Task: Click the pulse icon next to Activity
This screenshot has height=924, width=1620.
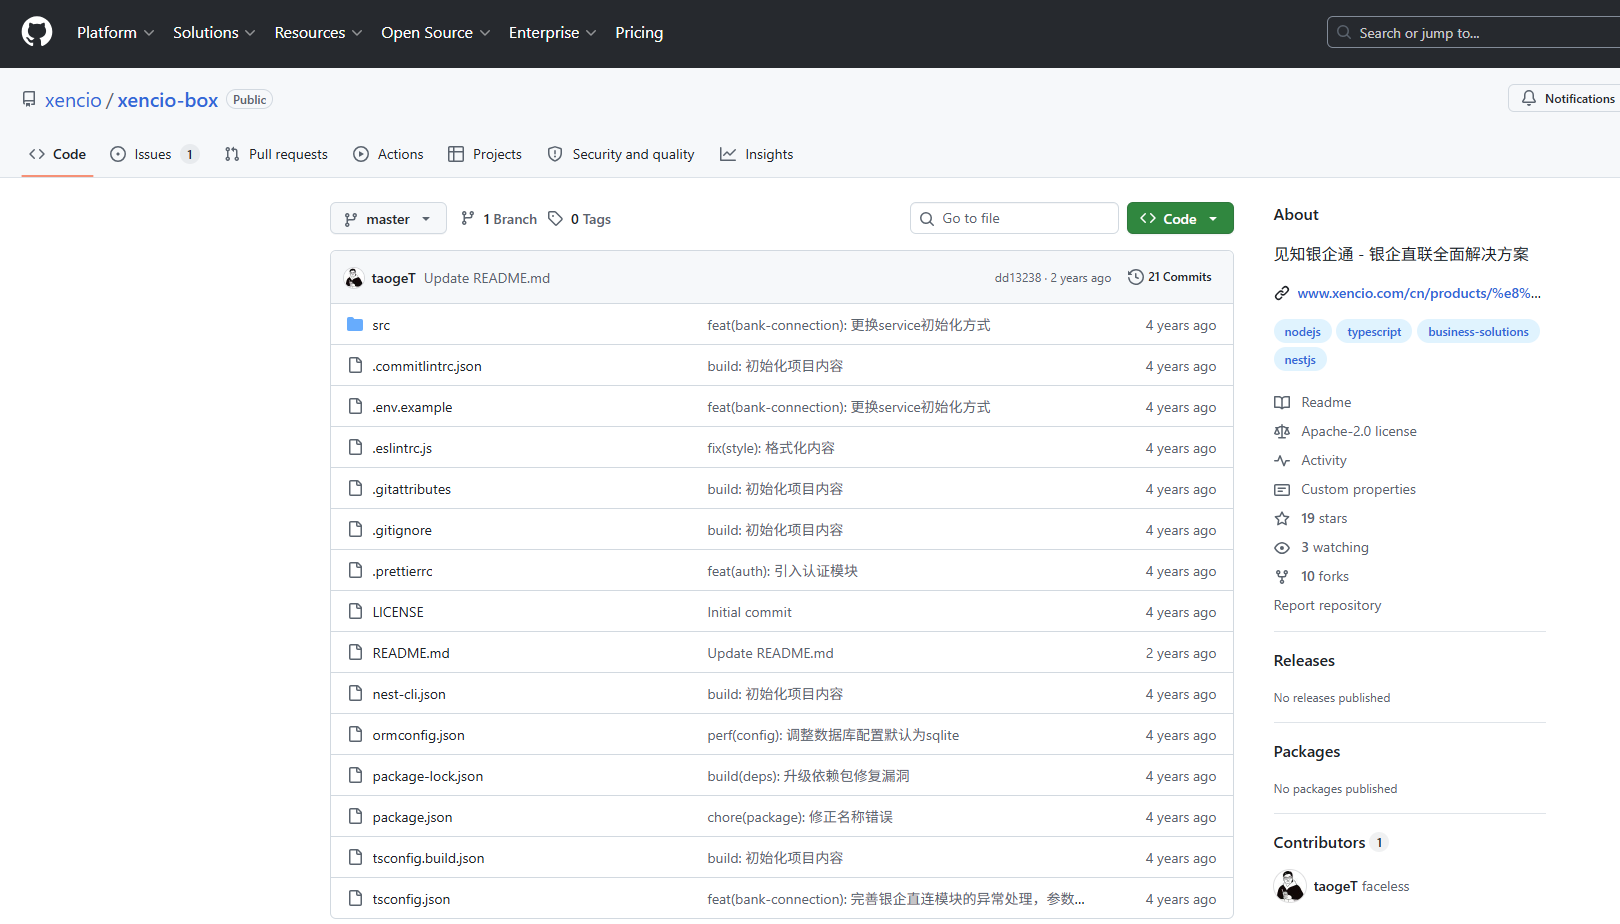Action: click(1282, 460)
